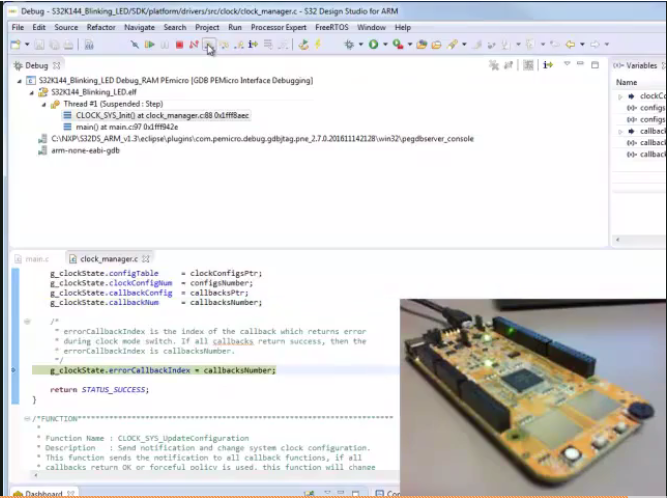
Task: Open the Processor Expert menu
Action: 279,27
